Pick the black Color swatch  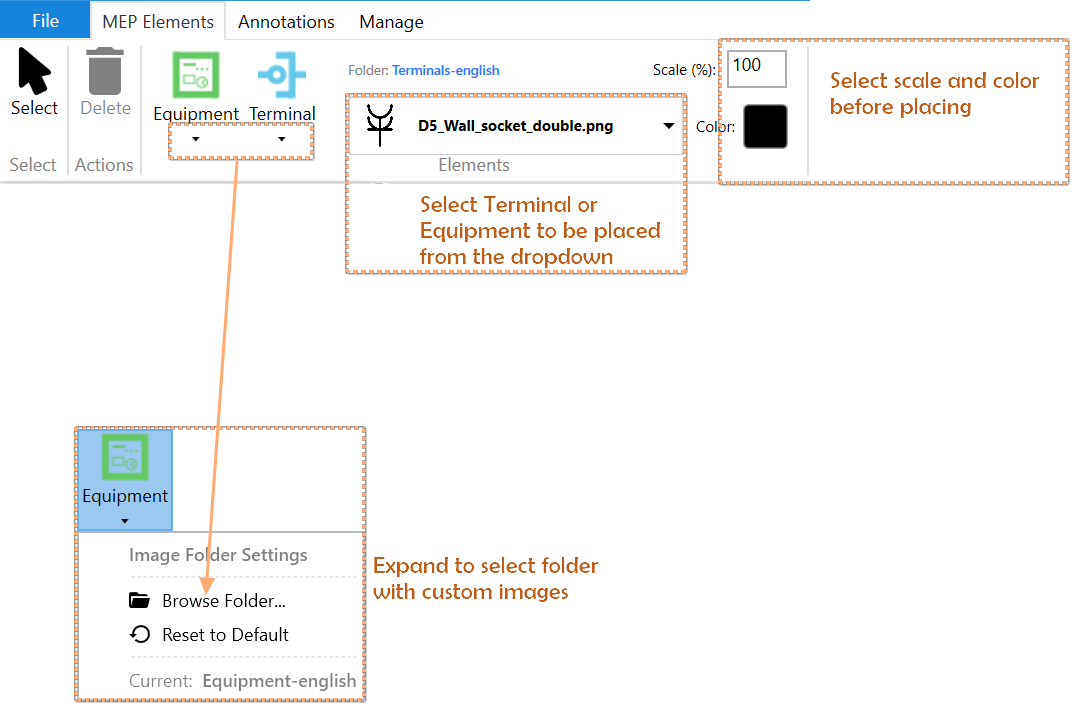[x=765, y=127]
